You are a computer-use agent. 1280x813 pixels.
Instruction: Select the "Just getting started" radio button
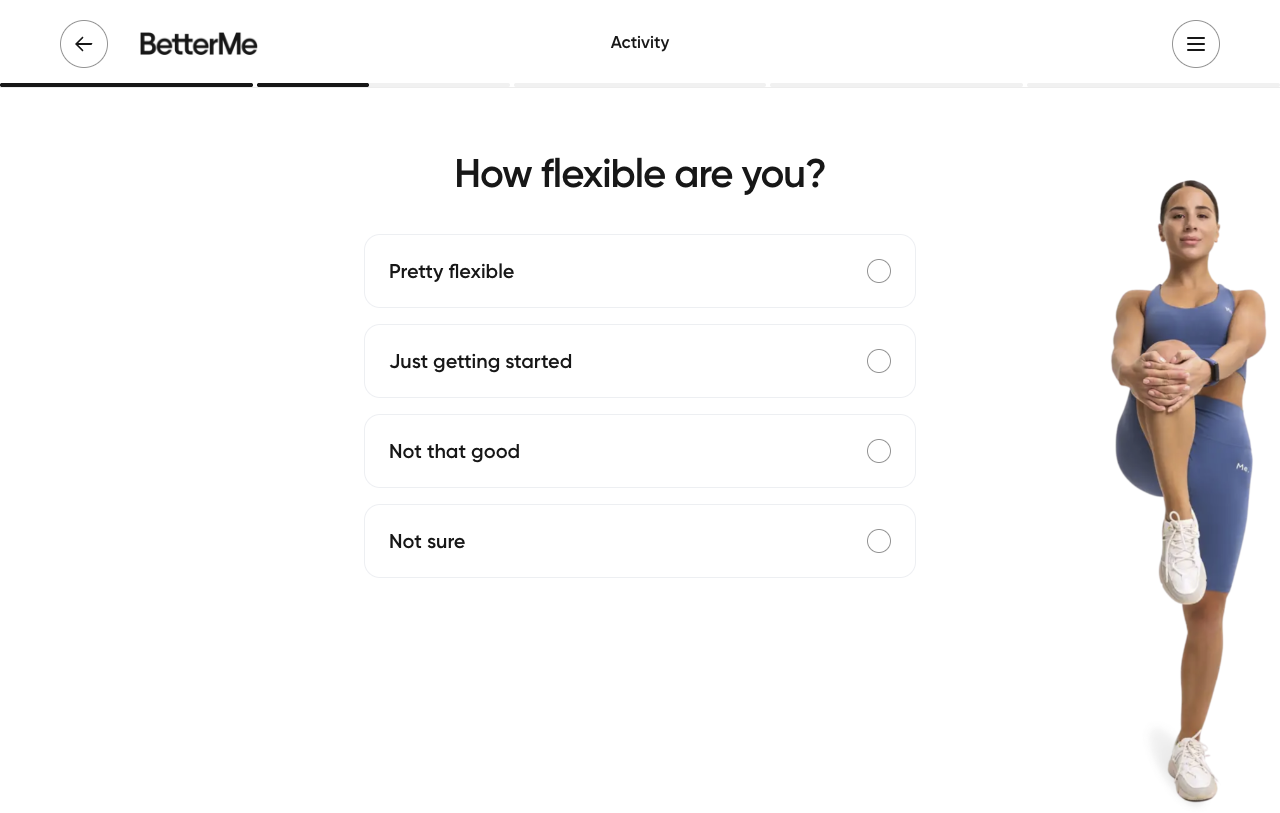click(878, 361)
